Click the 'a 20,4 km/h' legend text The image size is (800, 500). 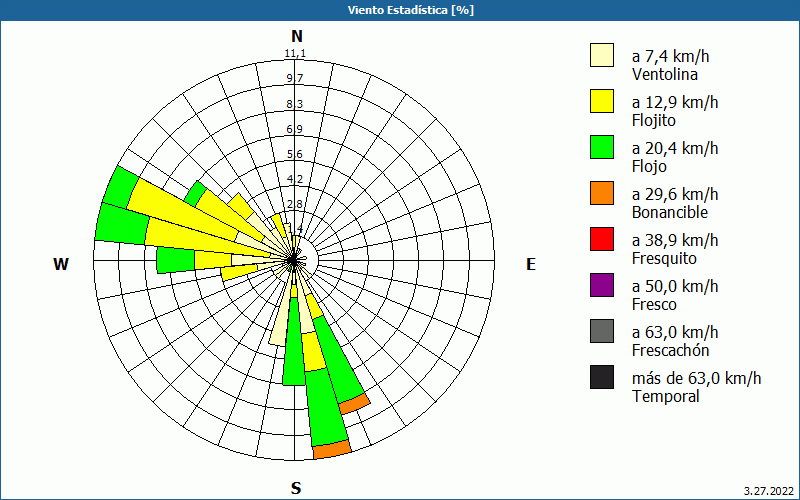[x=675, y=148]
